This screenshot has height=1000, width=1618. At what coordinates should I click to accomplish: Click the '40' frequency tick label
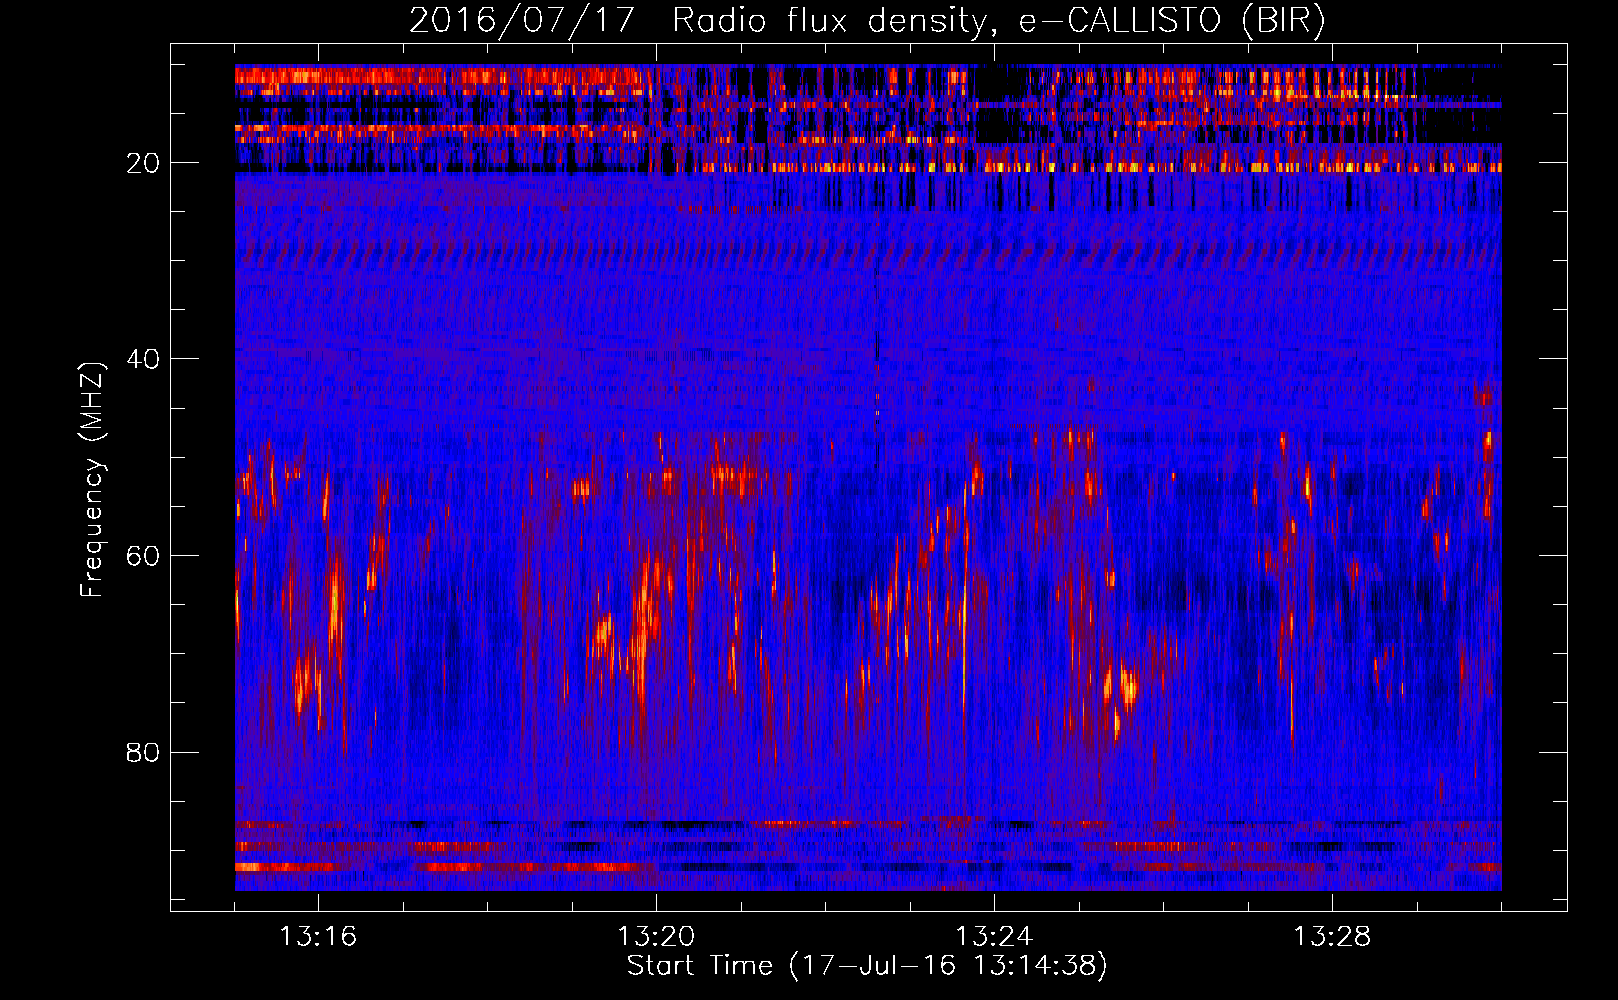pos(143,359)
